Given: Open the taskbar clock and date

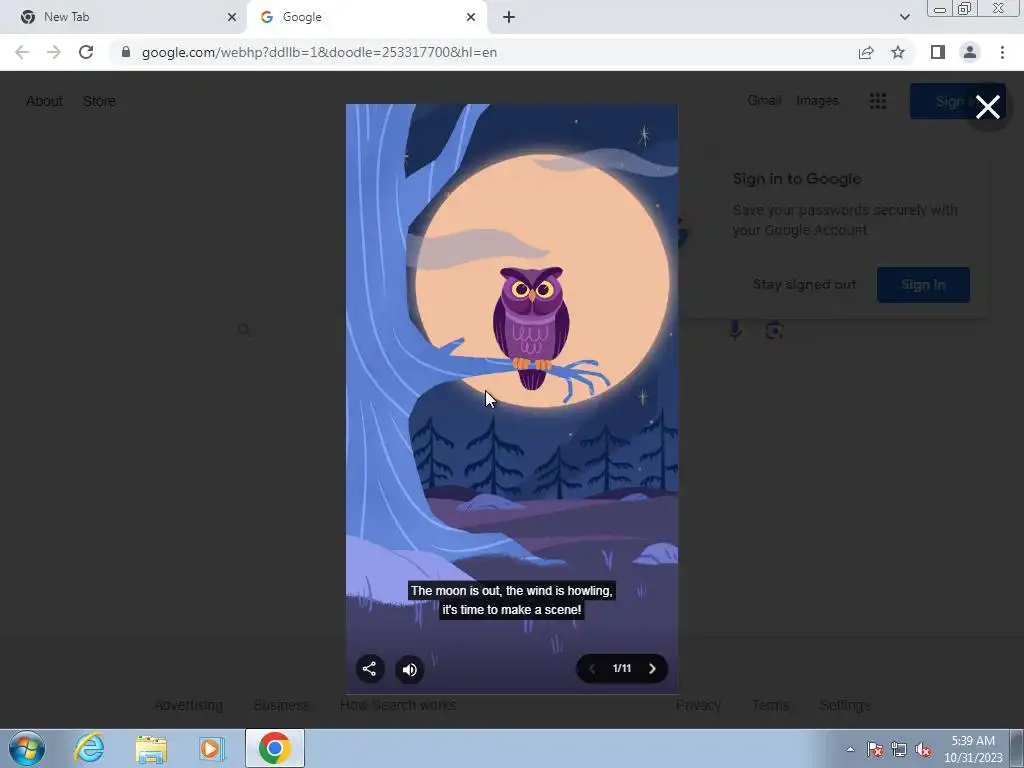Looking at the screenshot, I should [x=973, y=749].
